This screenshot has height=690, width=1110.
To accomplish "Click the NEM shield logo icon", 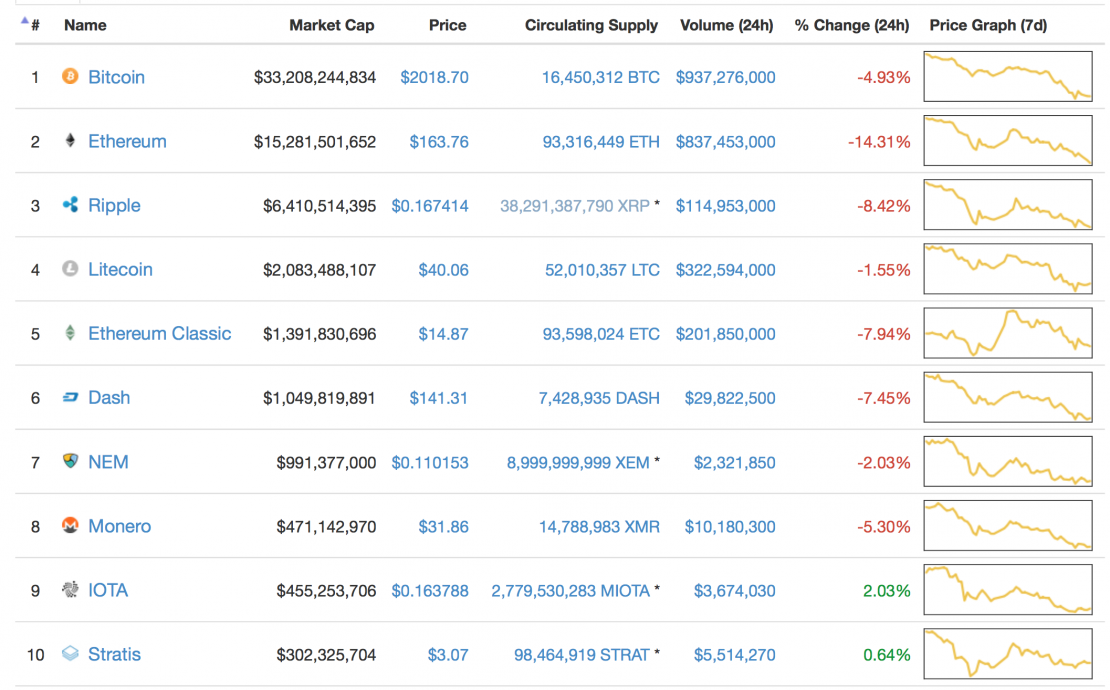I will click(x=70, y=462).
